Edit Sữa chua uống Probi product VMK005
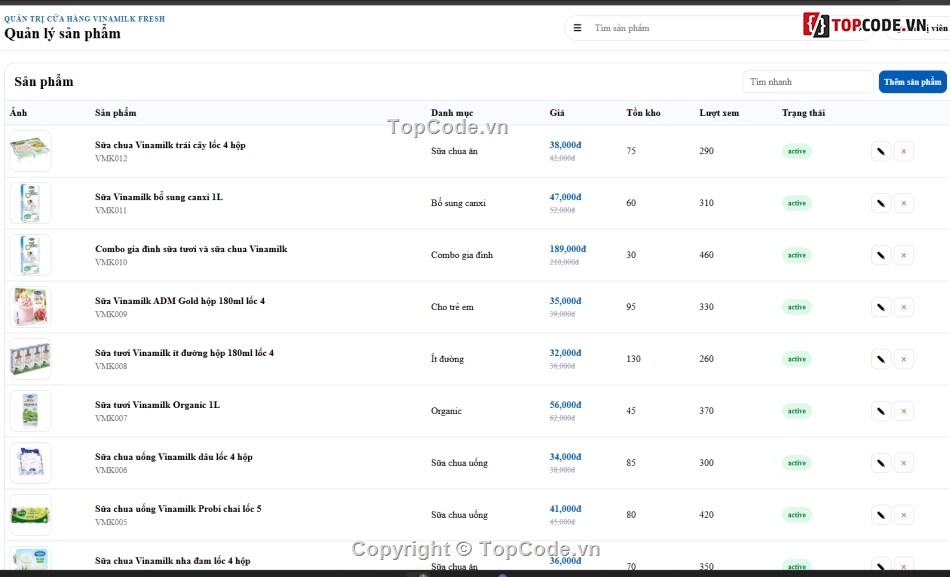 pos(881,515)
